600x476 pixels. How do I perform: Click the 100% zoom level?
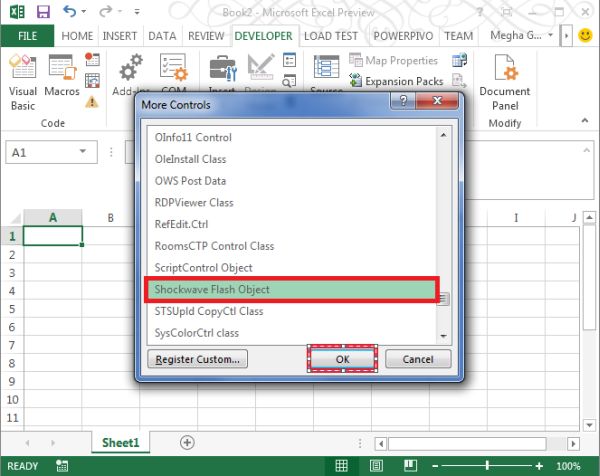click(568, 466)
